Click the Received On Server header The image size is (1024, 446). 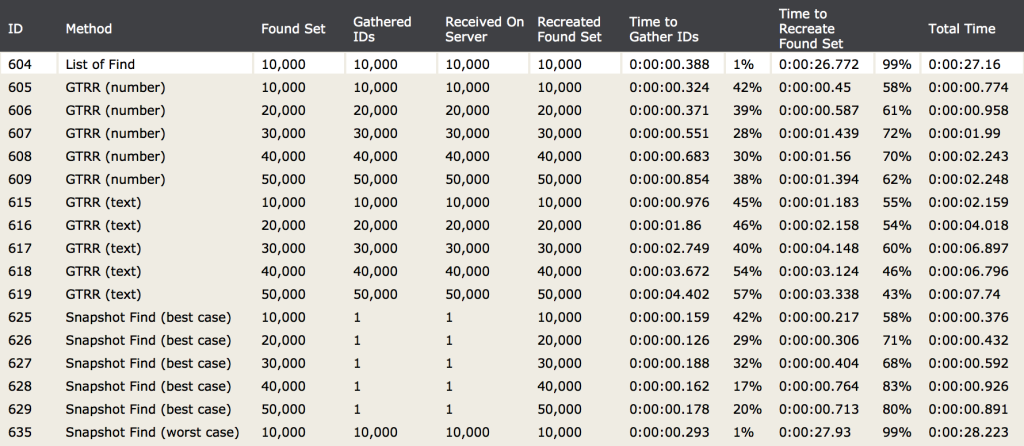click(485, 29)
